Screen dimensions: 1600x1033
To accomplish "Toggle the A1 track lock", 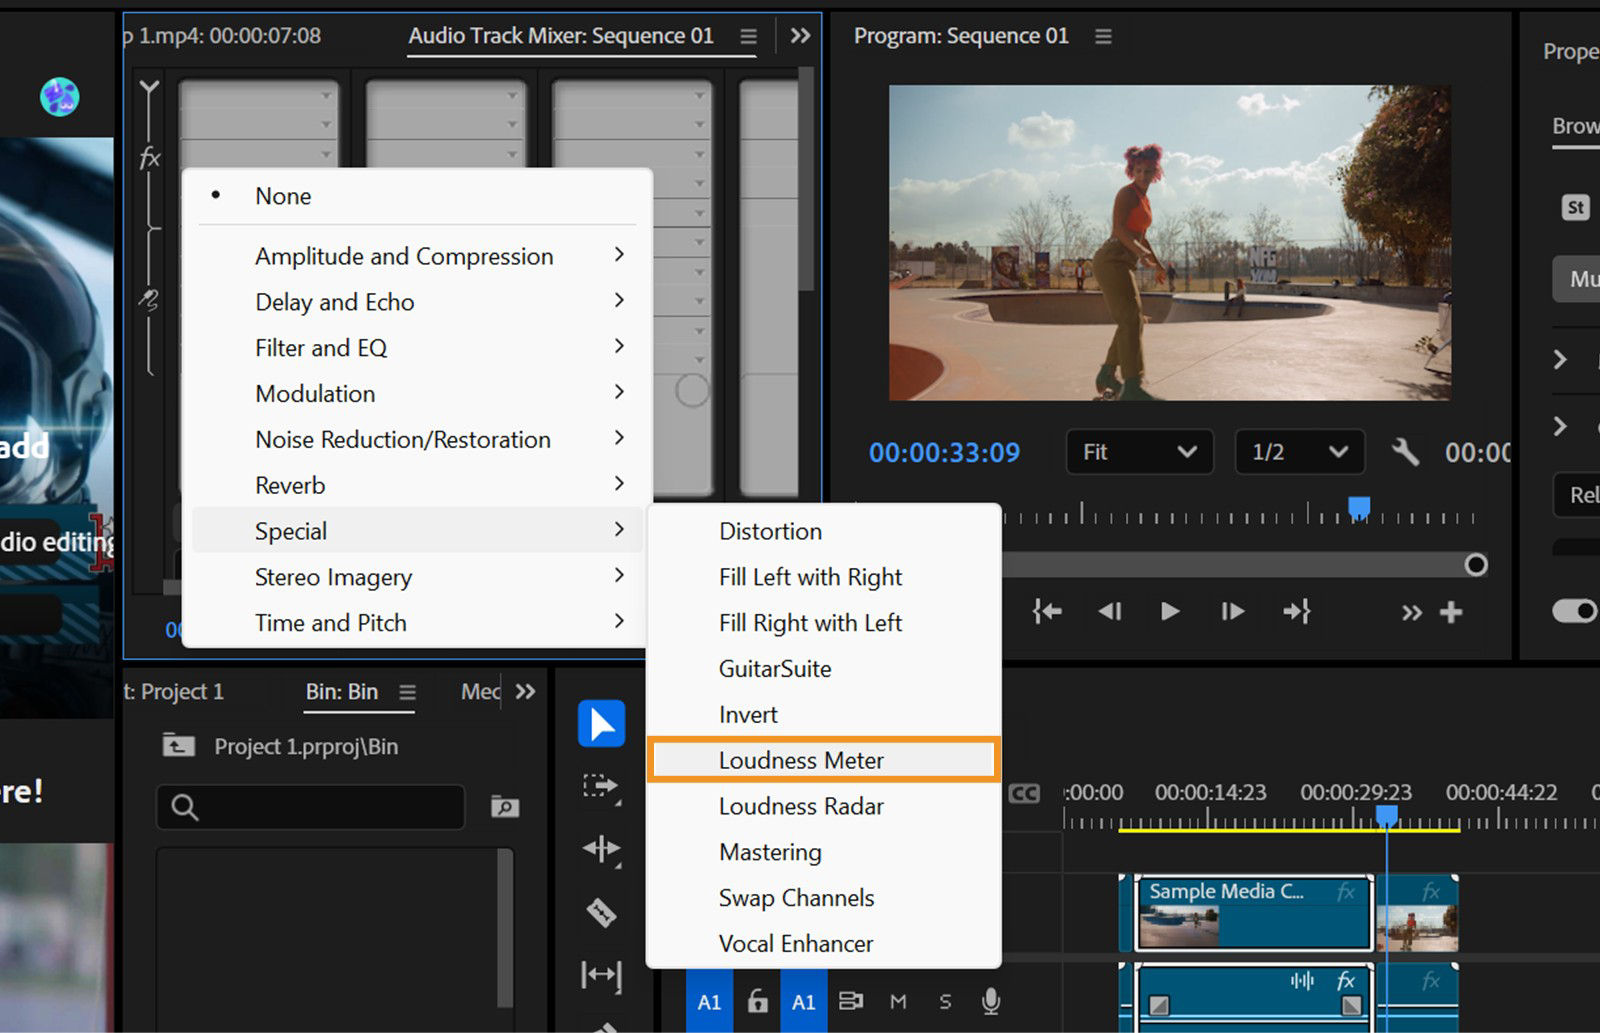I will pos(758,1001).
